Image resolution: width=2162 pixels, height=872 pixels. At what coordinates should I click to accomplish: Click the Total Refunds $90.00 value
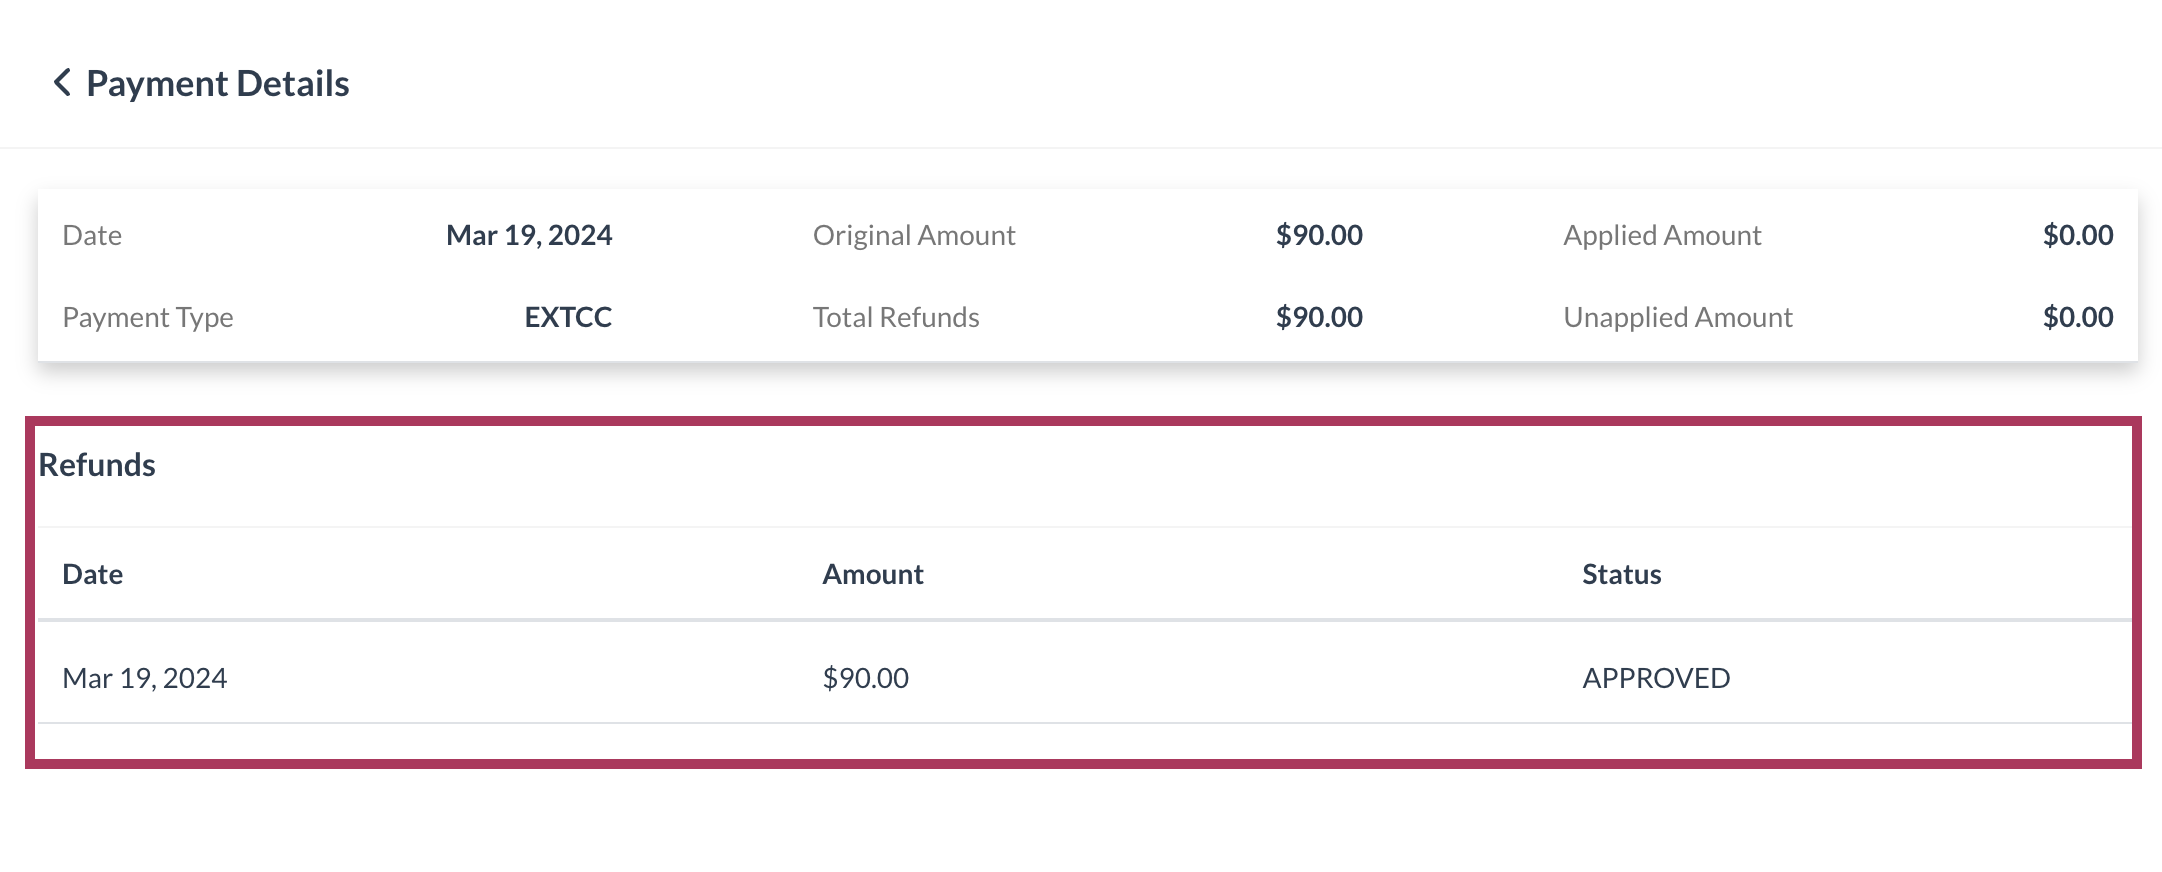click(1319, 317)
